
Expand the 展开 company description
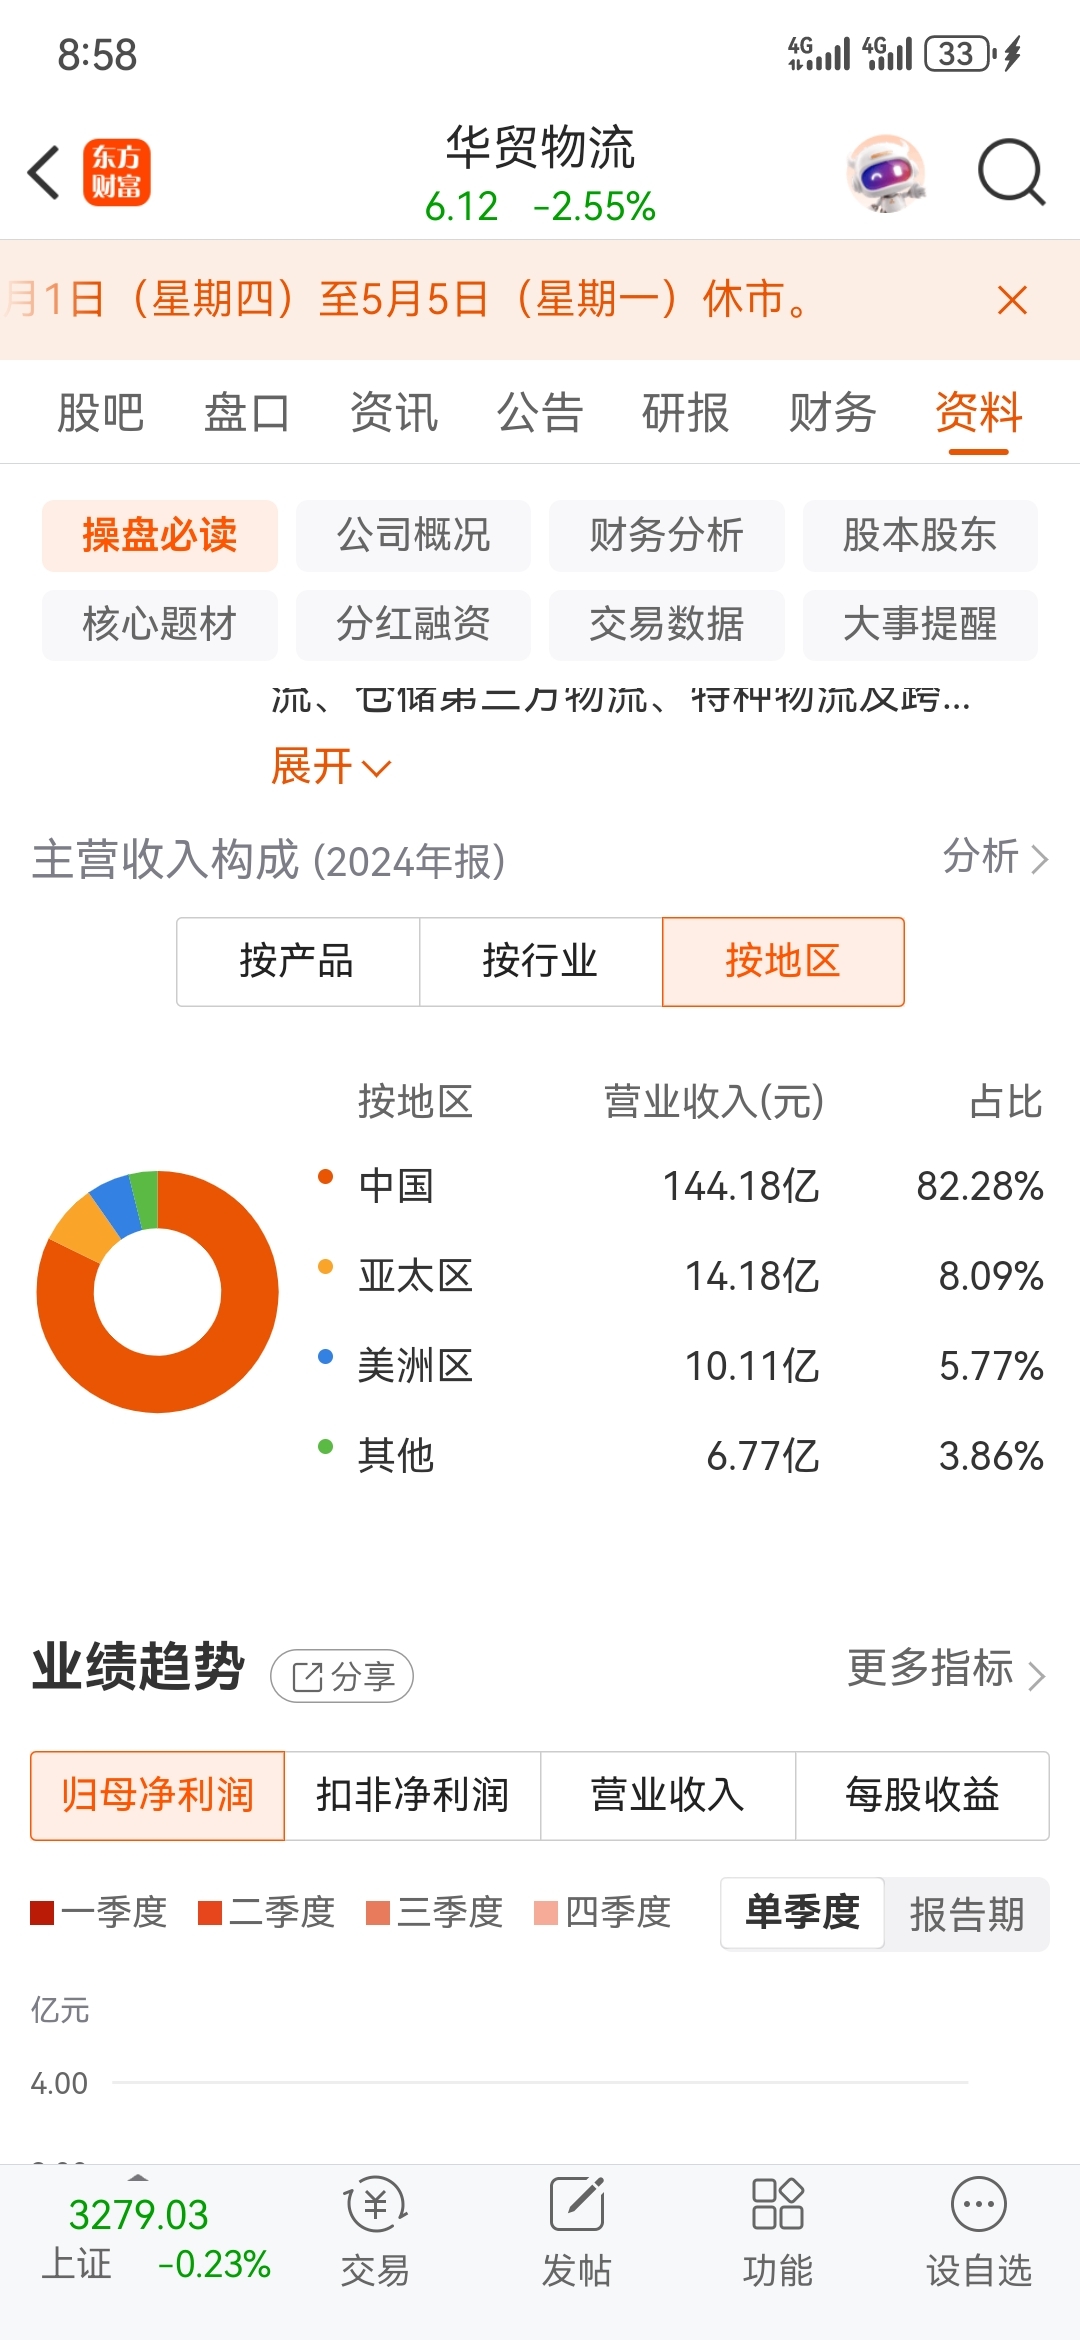click(330, 767)
